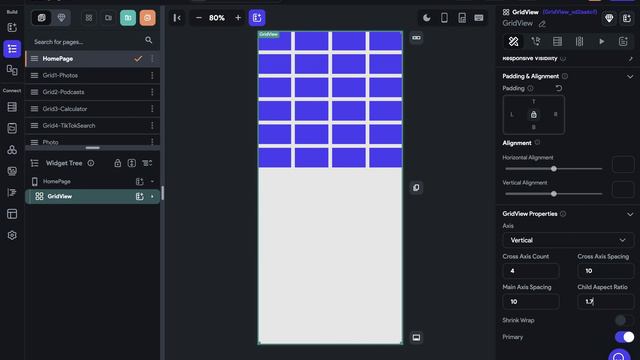Open the Theme Settings layout sidebar icon

coord(12,214)
